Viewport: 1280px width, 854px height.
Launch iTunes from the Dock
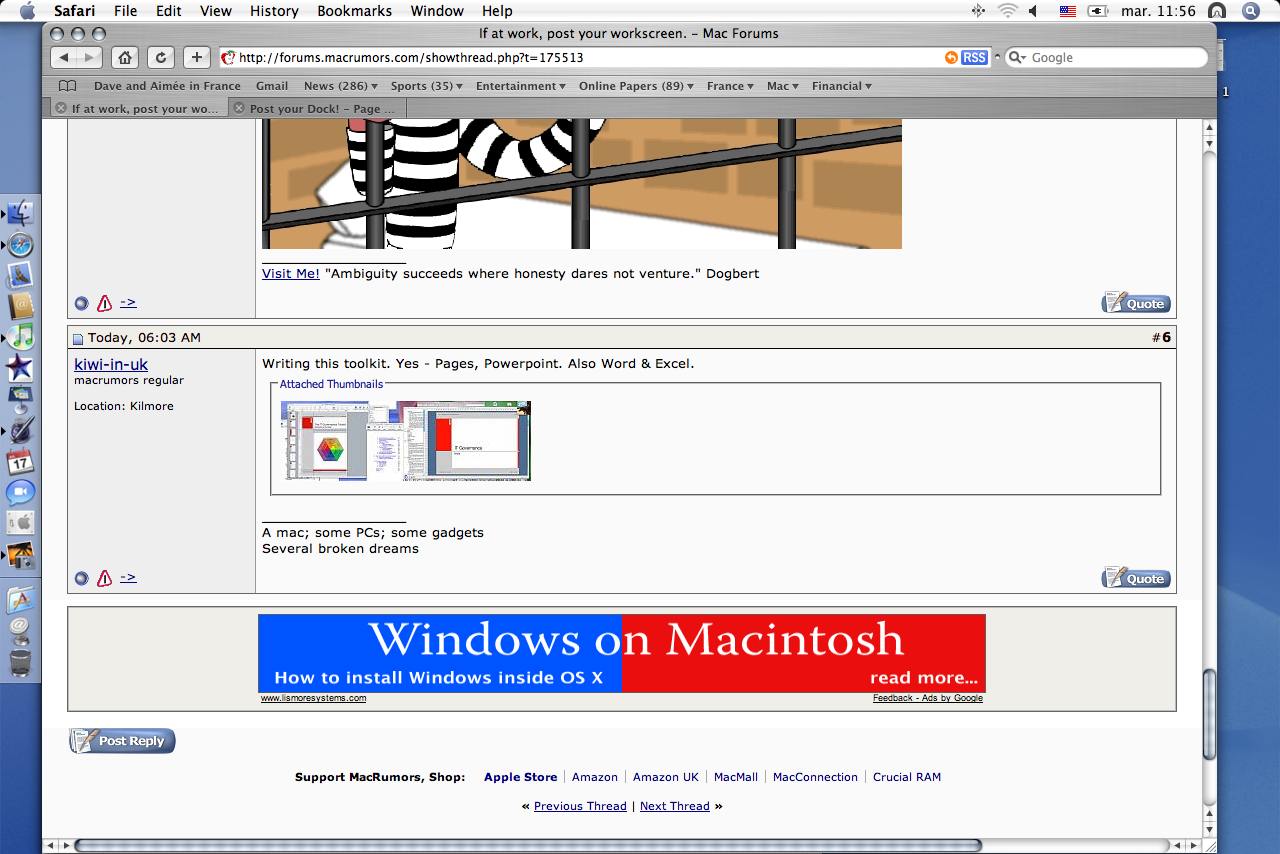tap(21, 337)
